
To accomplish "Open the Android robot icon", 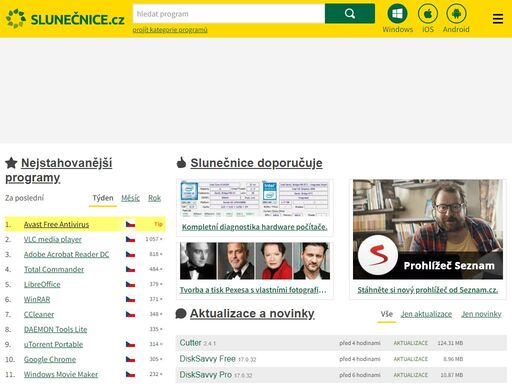I will pyautogui.click(x=456, y=14).
